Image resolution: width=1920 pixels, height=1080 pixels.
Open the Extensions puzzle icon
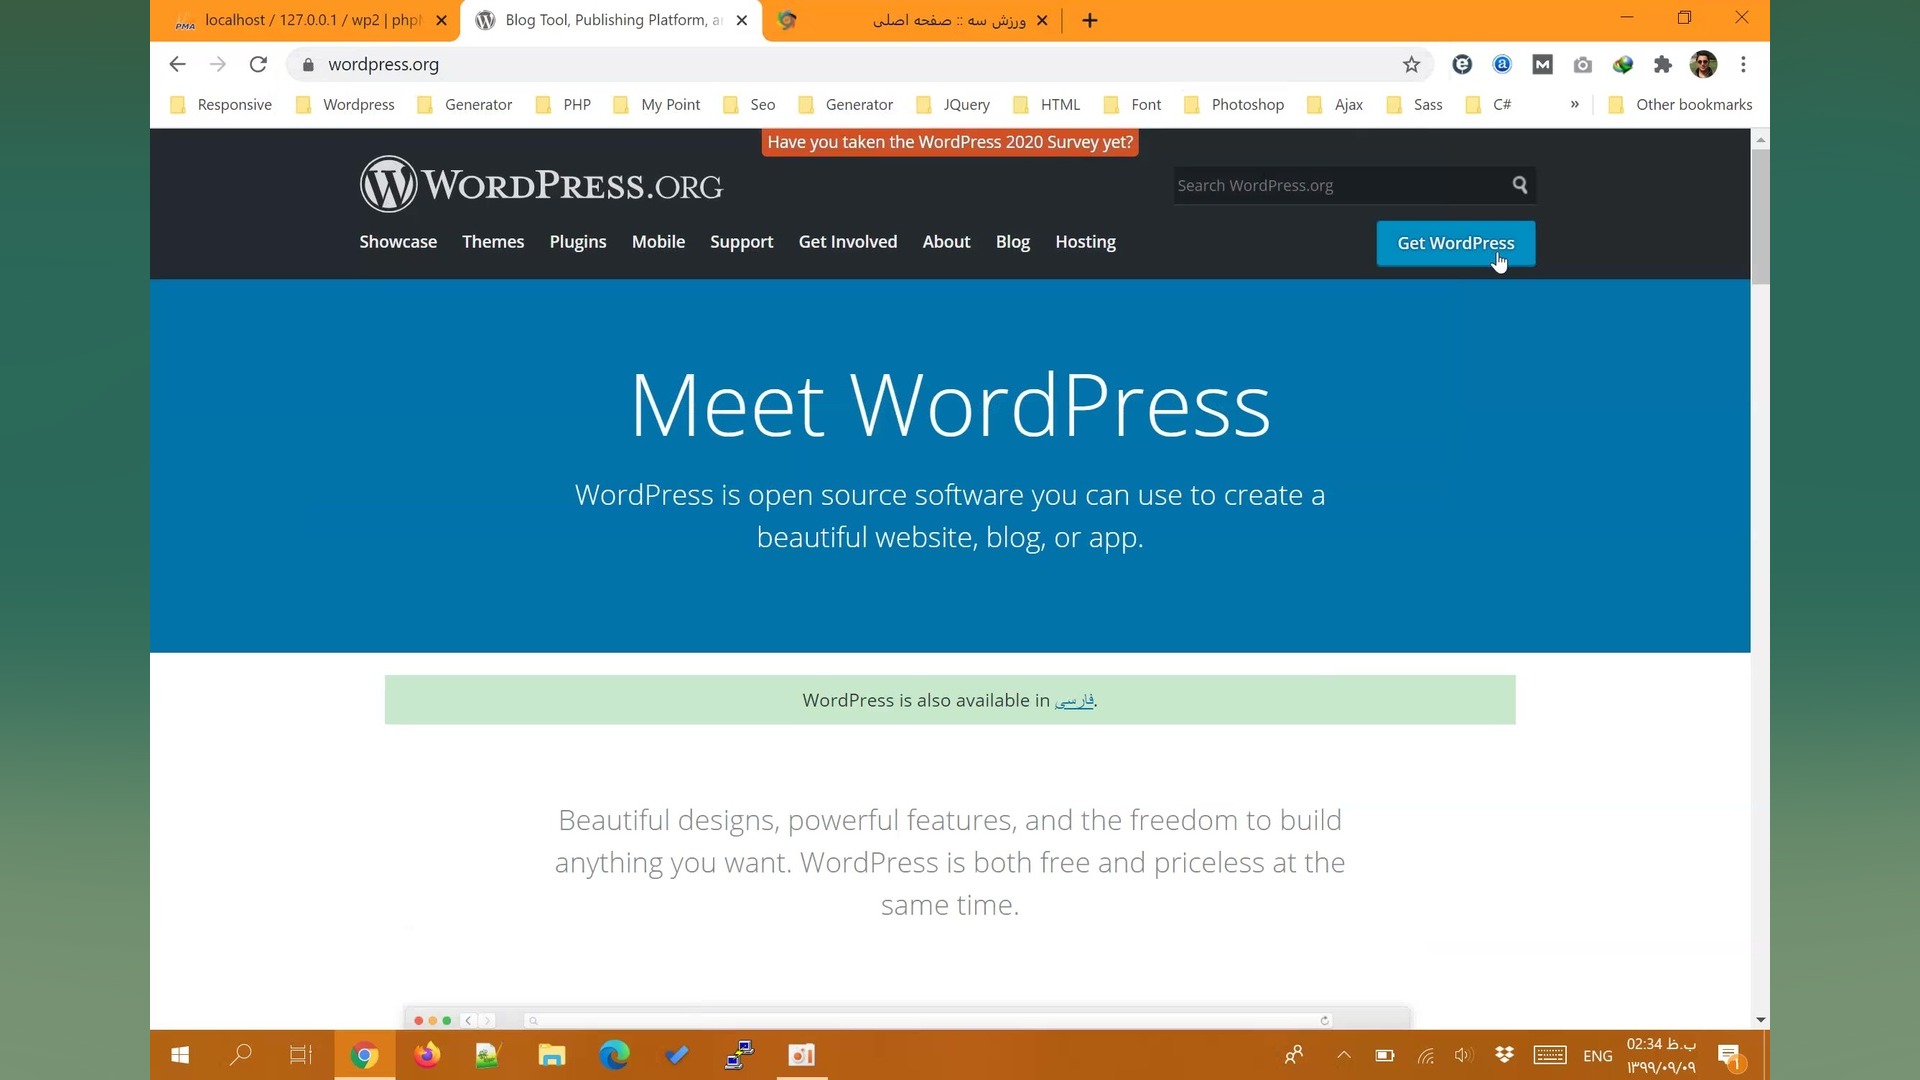pos(1662,65)
